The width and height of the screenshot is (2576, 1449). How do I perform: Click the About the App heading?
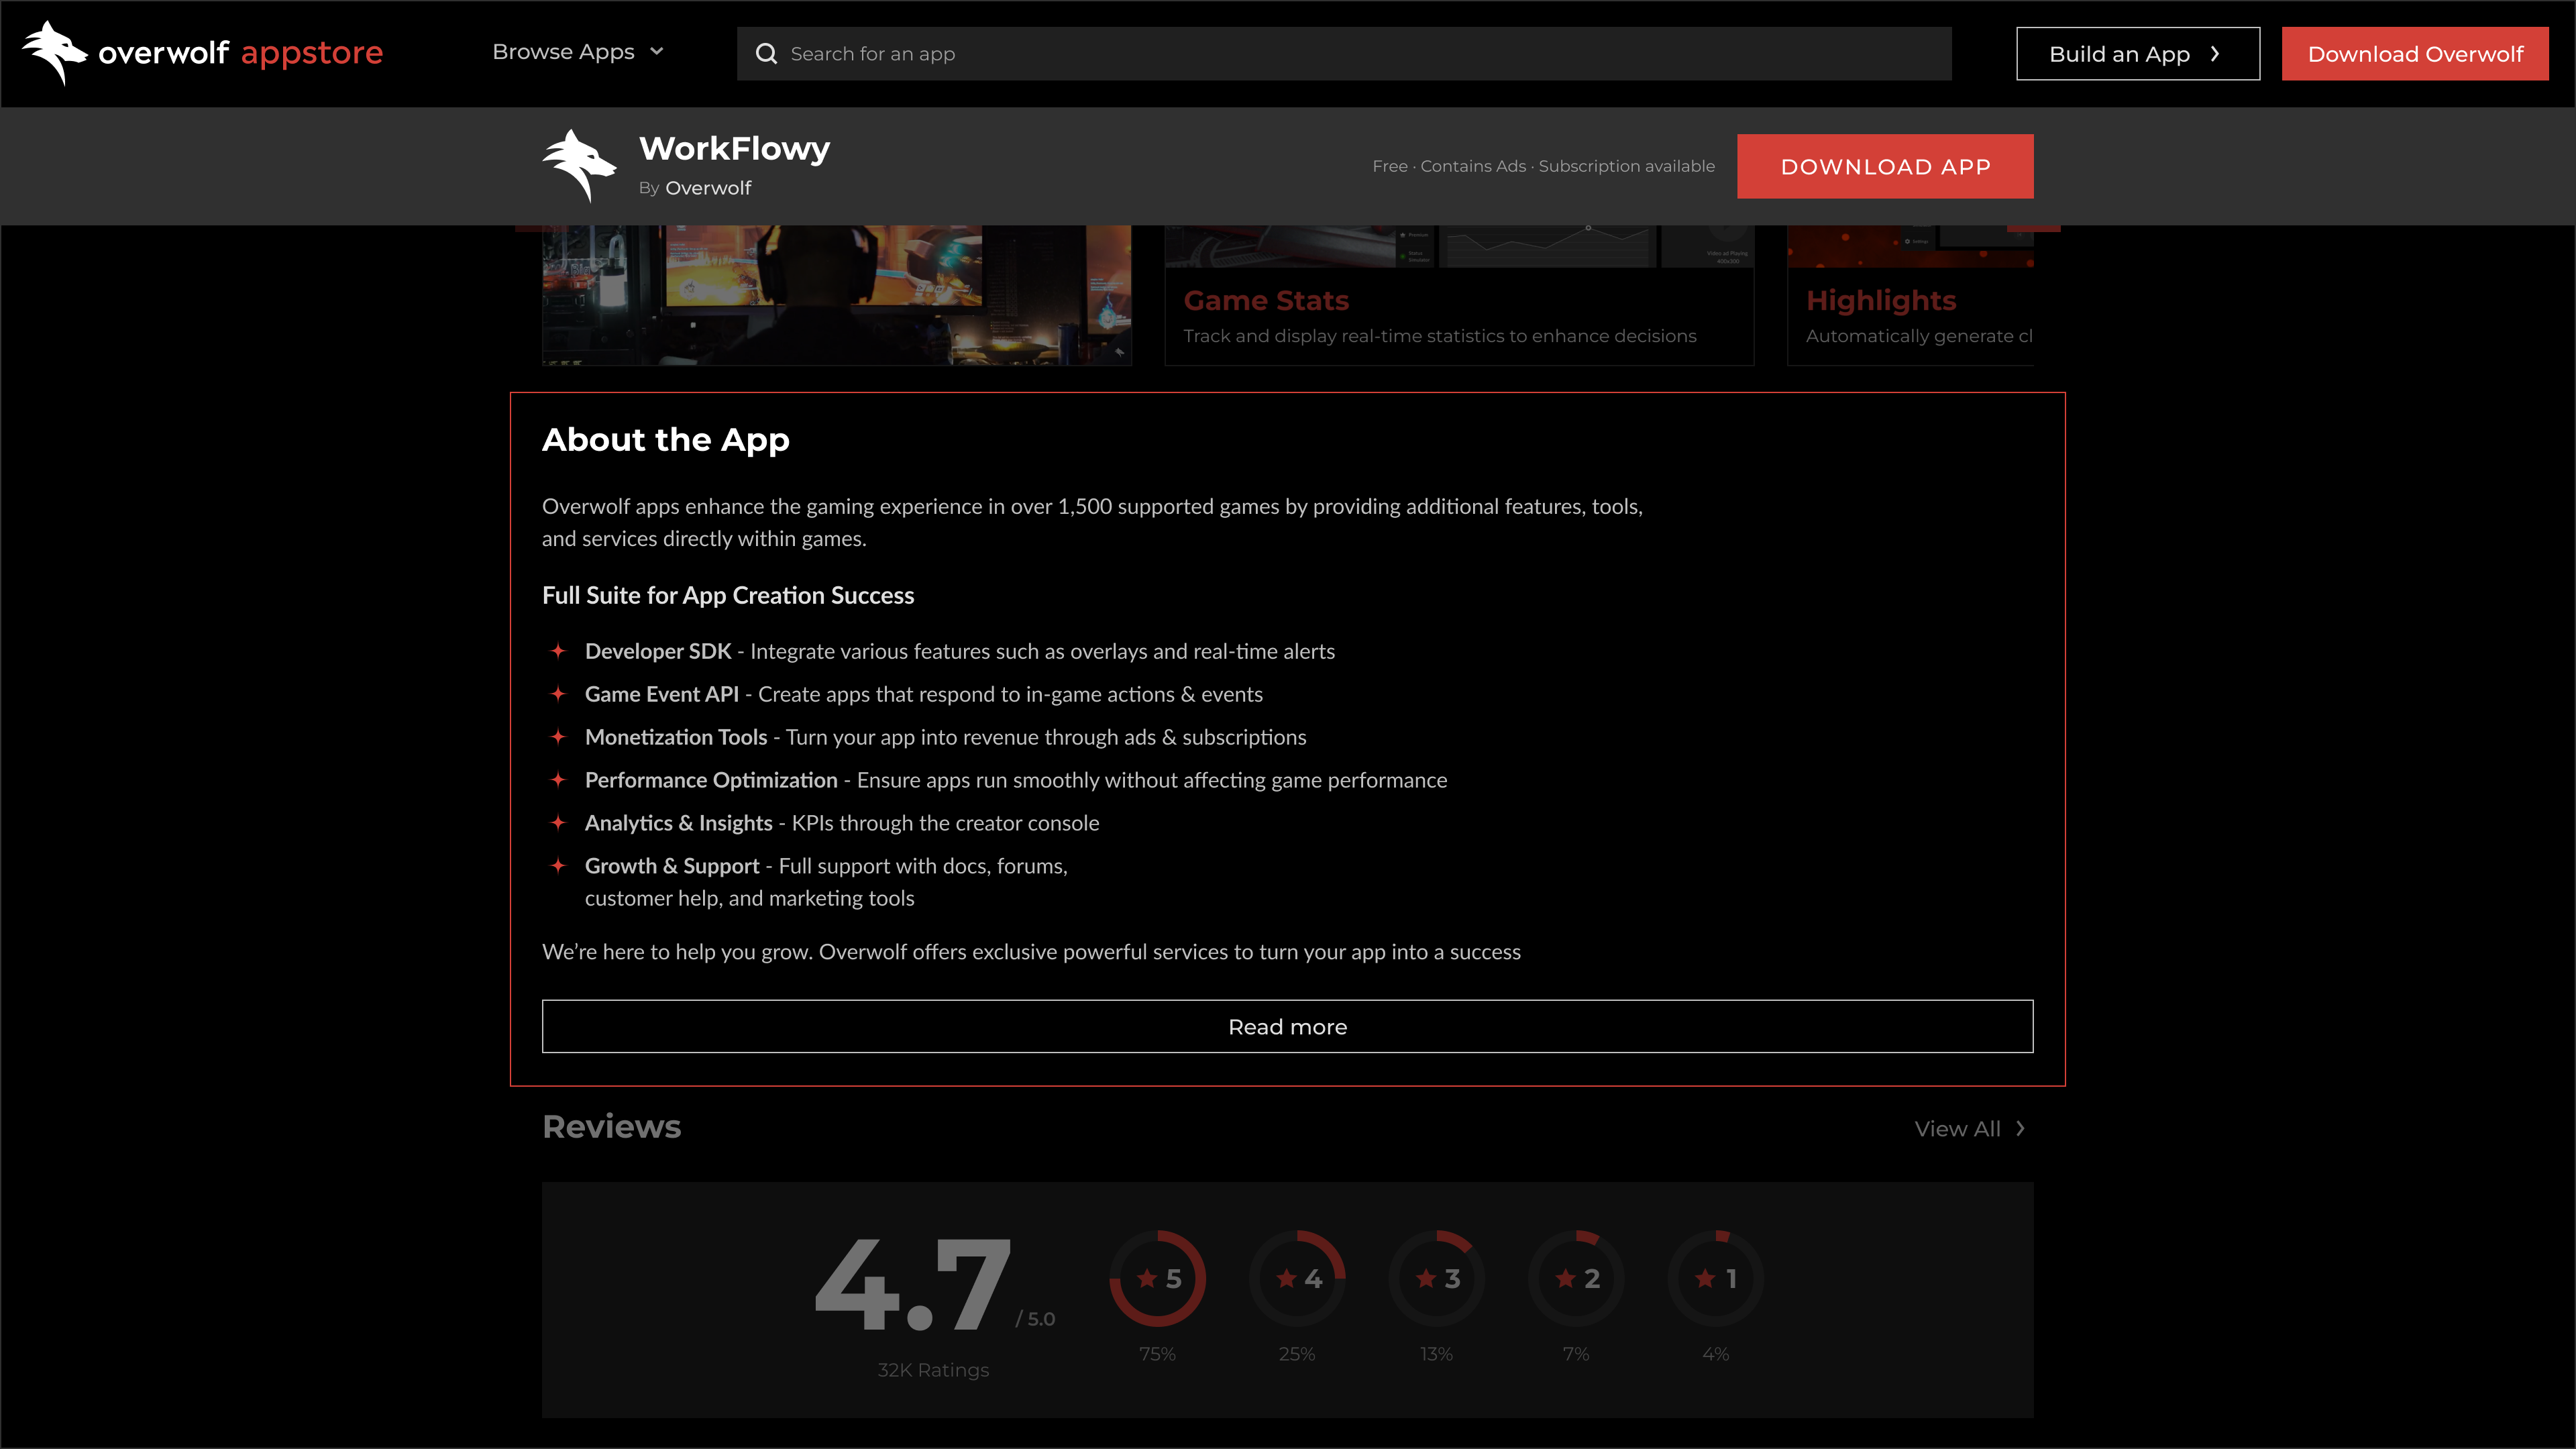point(666,440)
